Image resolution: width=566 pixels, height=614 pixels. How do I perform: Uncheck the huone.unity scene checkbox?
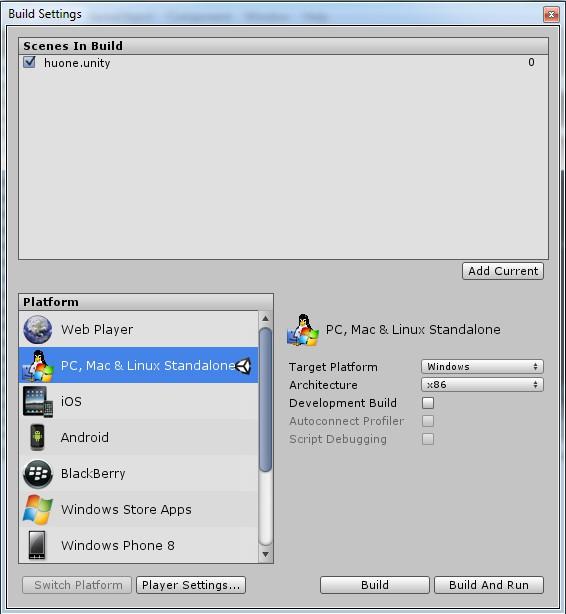29,62
